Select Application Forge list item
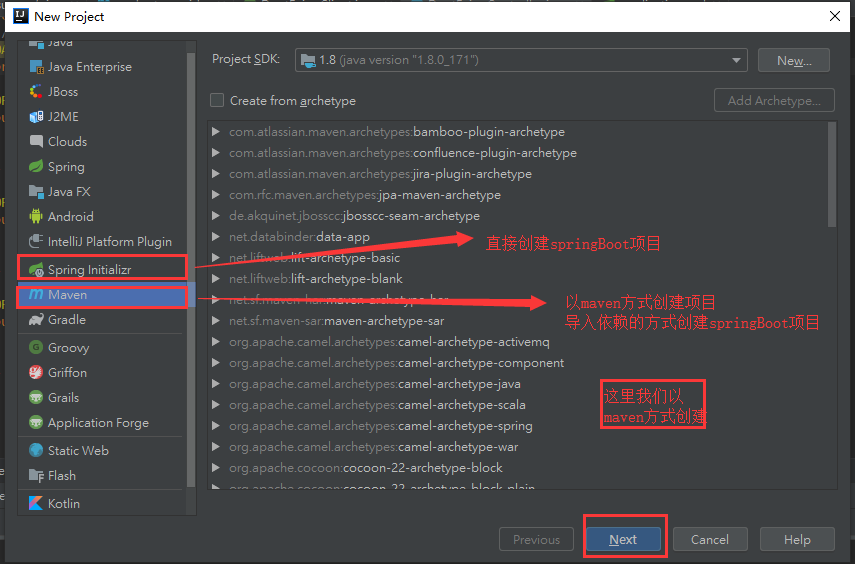This screenshot has height=564, width=855. coord(102,423)
